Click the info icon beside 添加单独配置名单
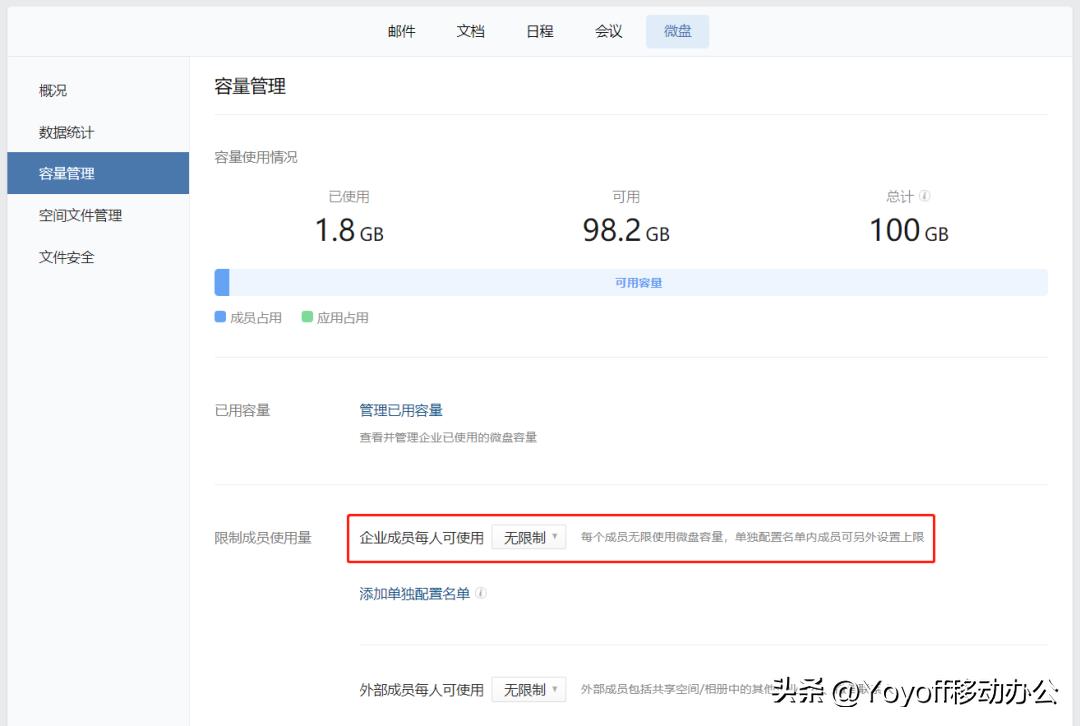 [482, 592]
